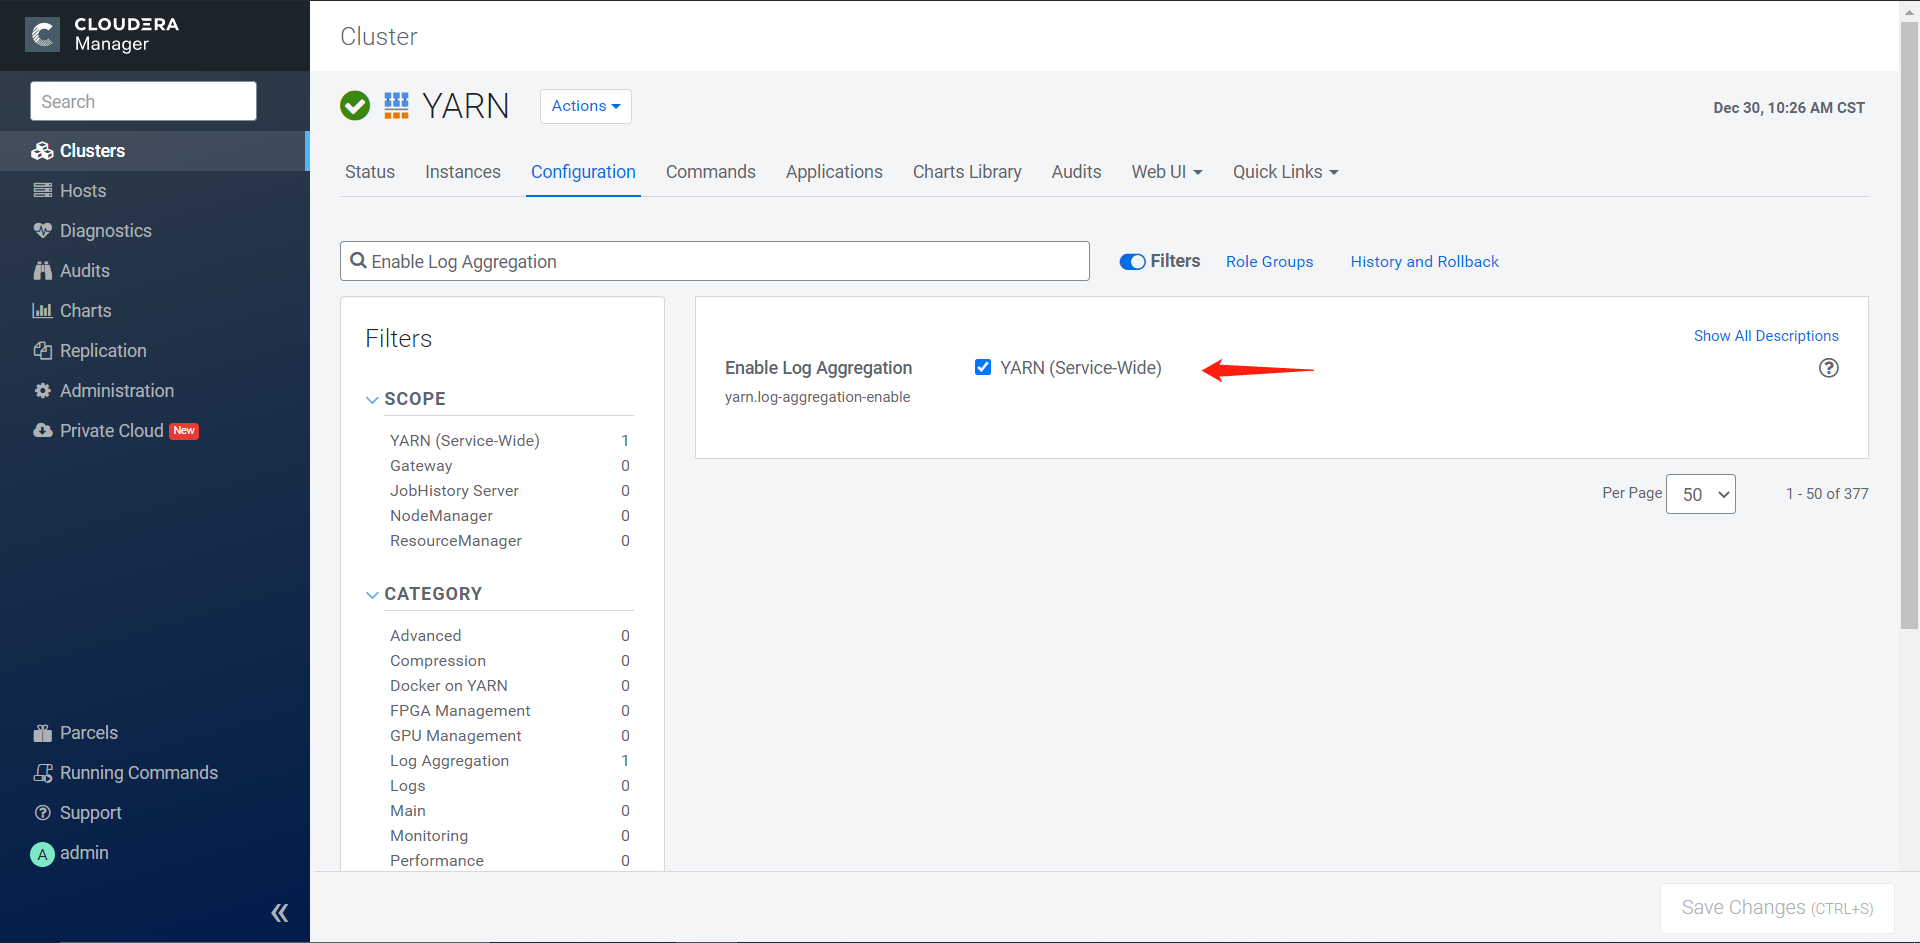Select the Configuration tab
This screenshot has width=1920, height=943.
pyautogui.click(x=583, y=172)
